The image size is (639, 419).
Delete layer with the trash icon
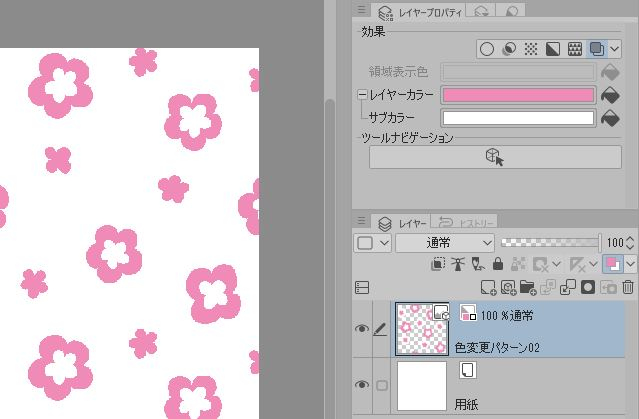pyautogui.click(x=628, y=287)
